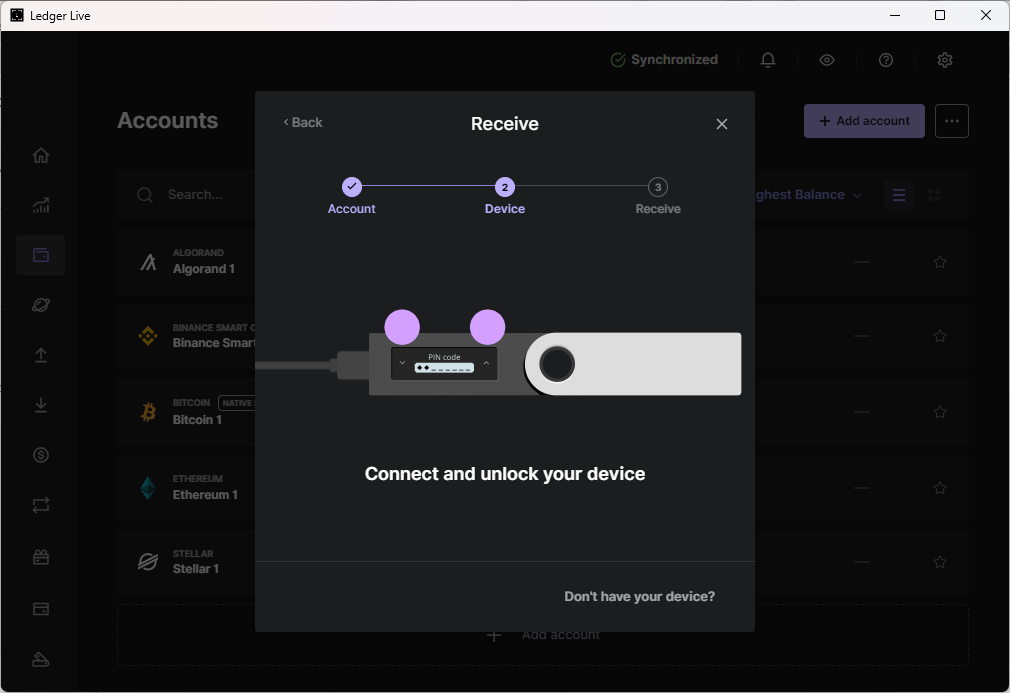Image resolution: width=1010 pixels, height=693 pixels.
Task: Click the dashed Add account area at bottom
Action: 542,634
